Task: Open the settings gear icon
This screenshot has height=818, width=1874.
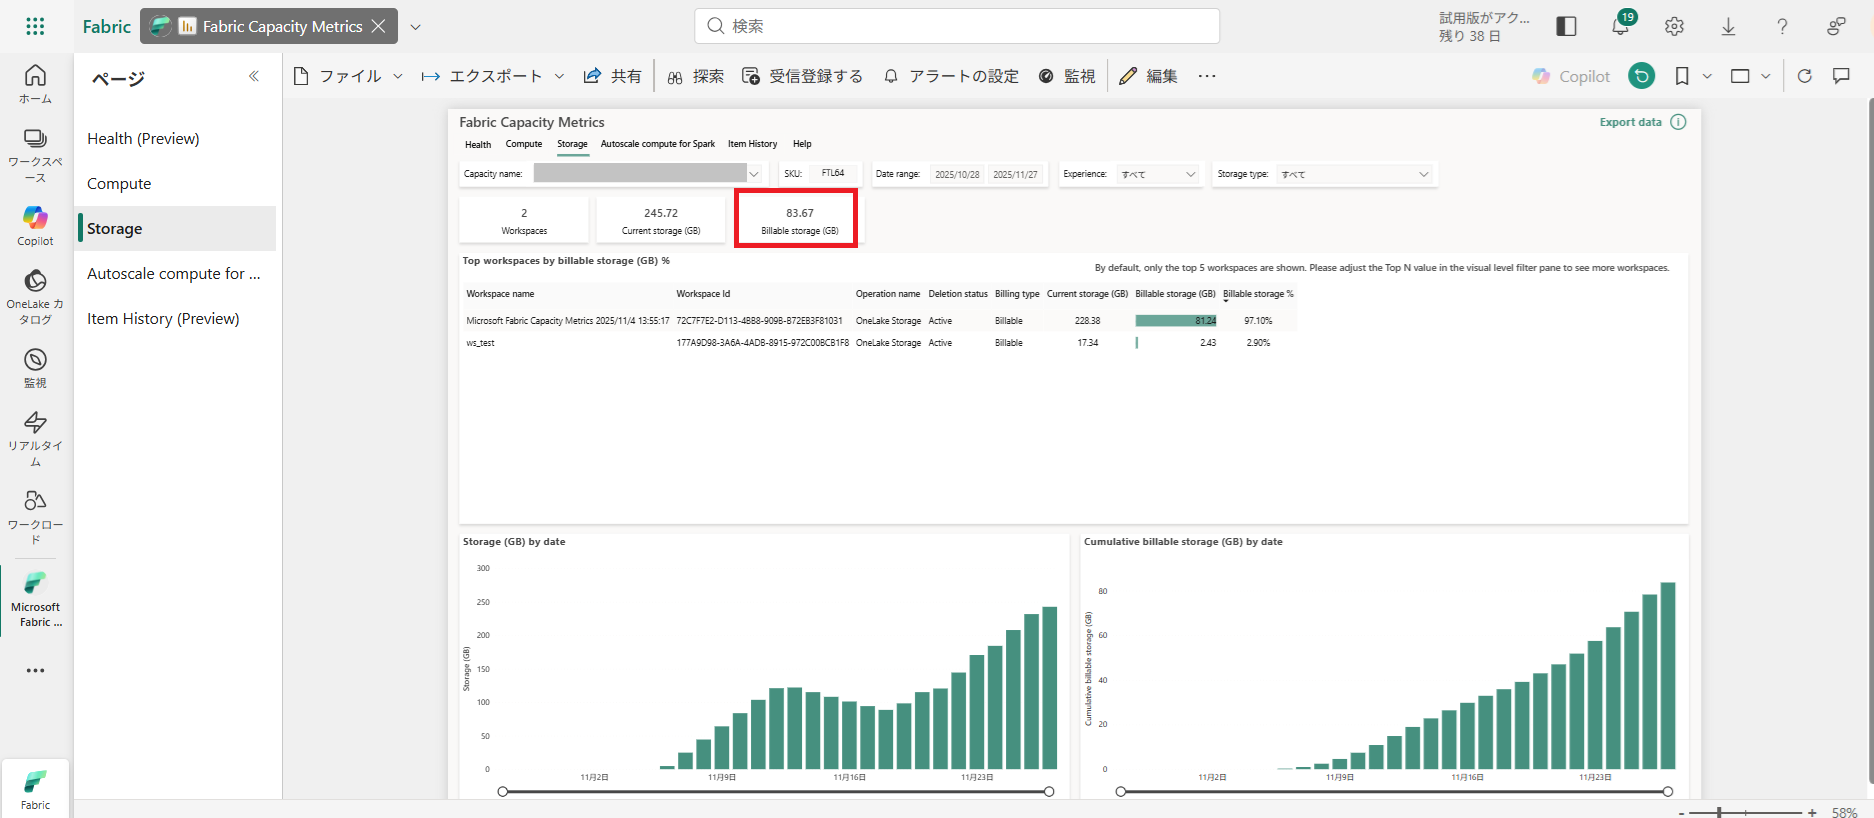Action: point(1674,27)
